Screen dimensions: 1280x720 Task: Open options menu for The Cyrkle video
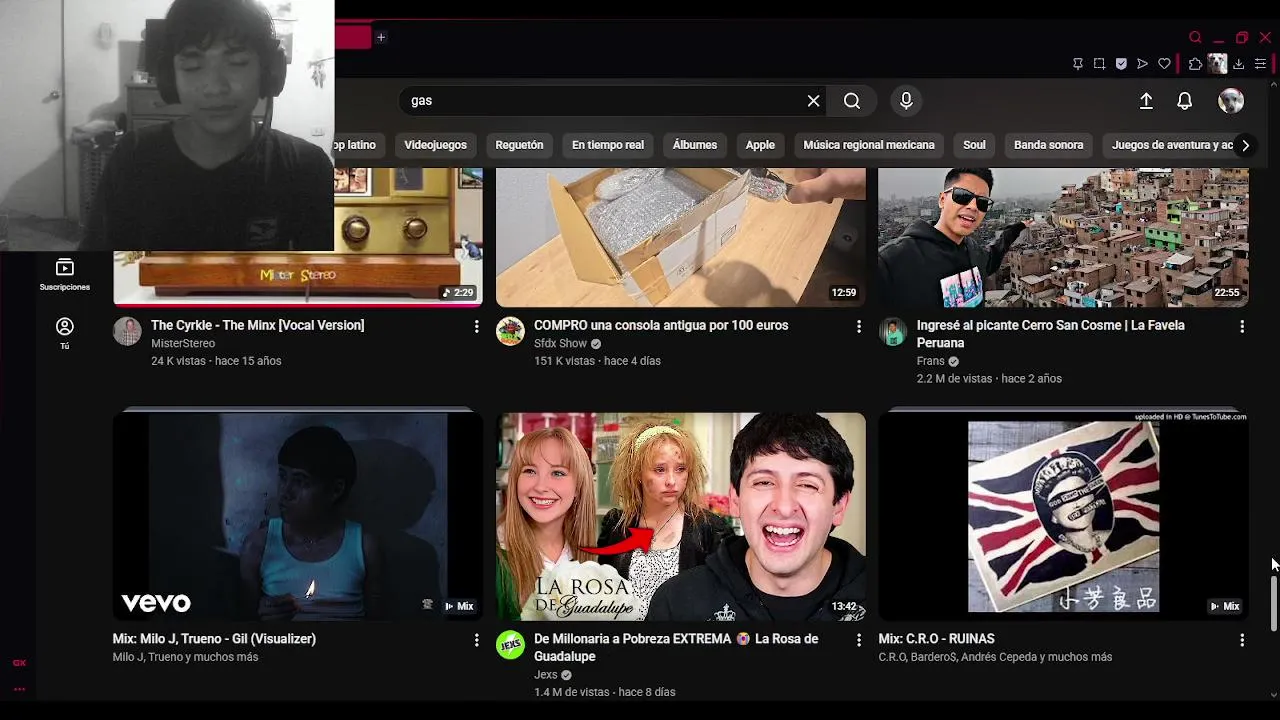coord(476,327)
